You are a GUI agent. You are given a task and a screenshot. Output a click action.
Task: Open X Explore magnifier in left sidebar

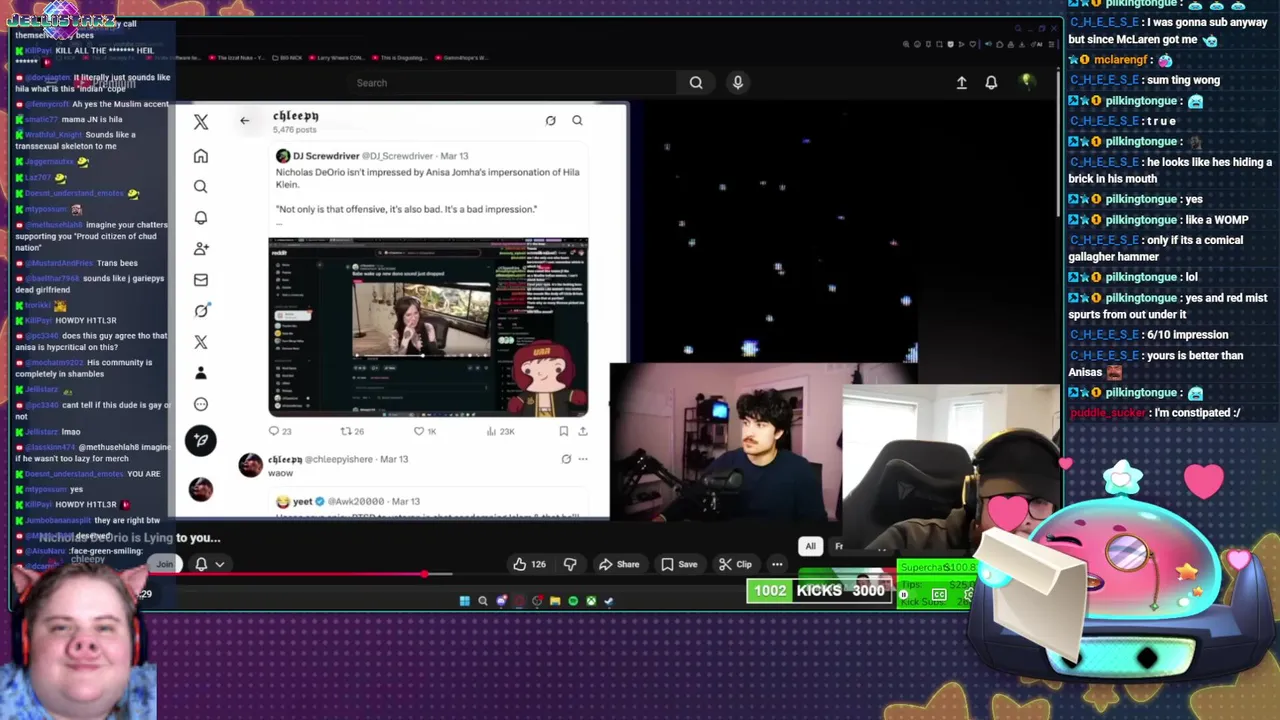pyautogui.click(x=201, y=186)
